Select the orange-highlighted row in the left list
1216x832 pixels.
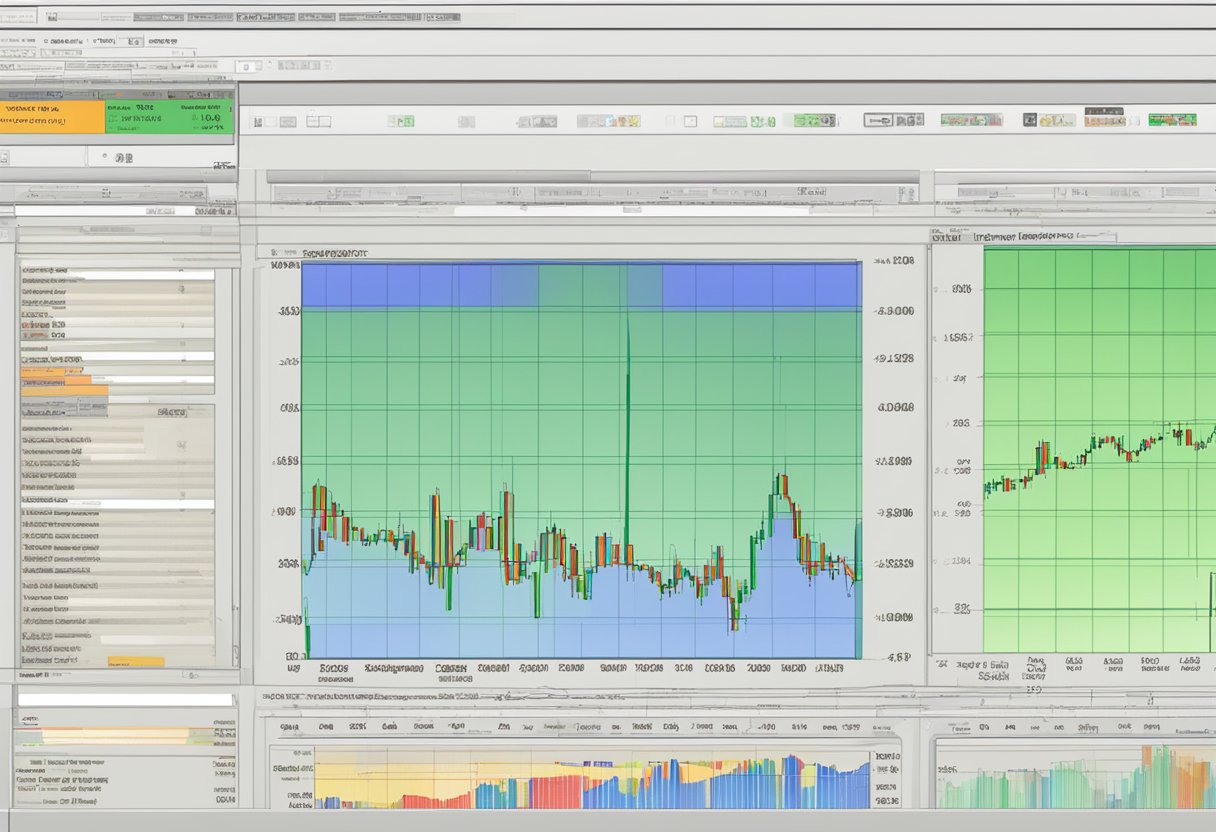coord(57,380)
